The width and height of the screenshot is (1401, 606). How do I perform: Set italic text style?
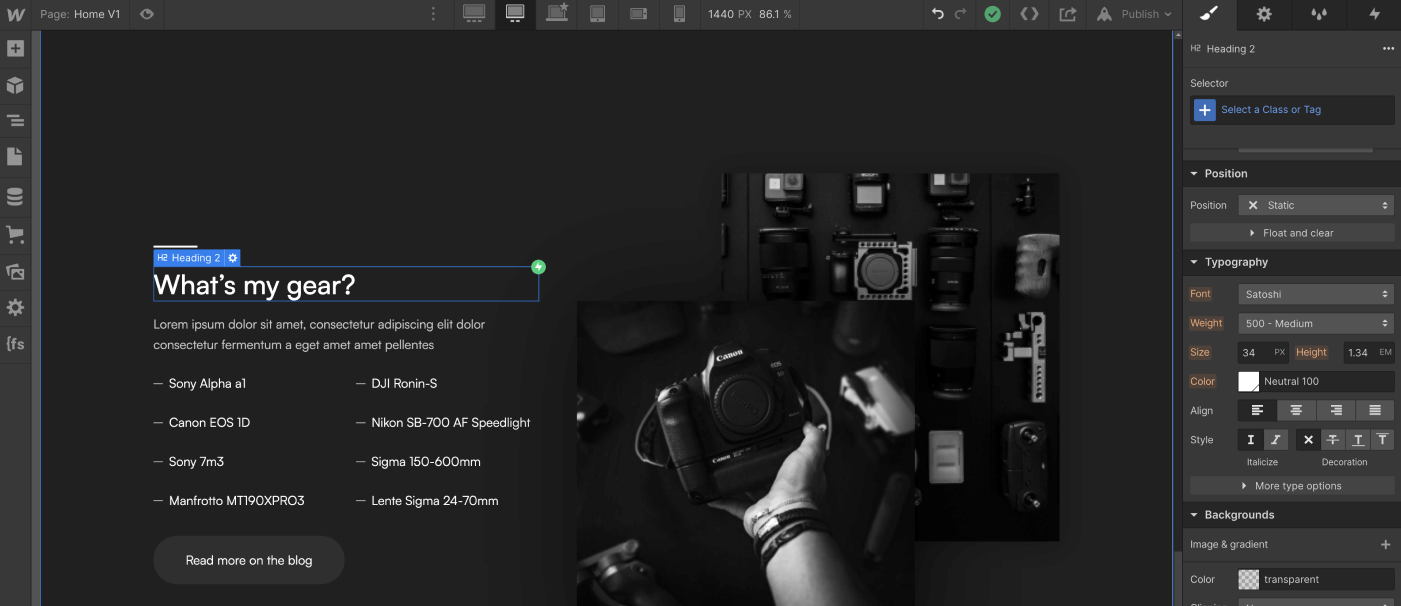click(1275, 439)
